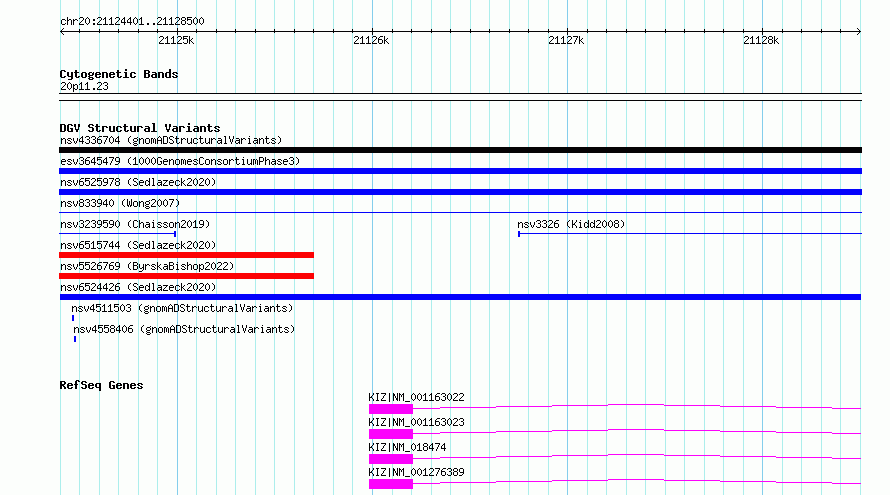Screen dimensions: 890x495
Task: Click the black nsv4336704 variant bar
Action: click(460, 150)
